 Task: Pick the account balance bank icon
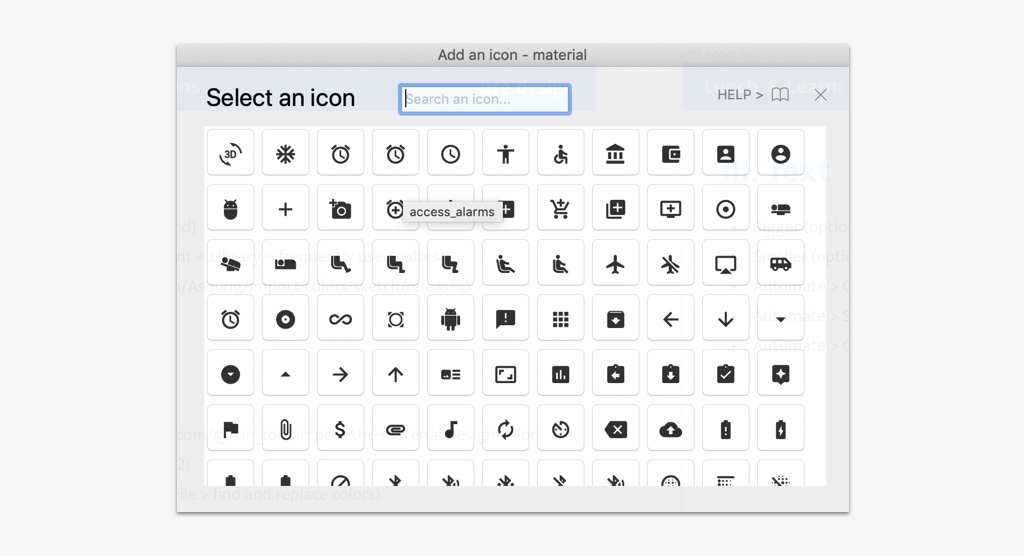(615, 154)
